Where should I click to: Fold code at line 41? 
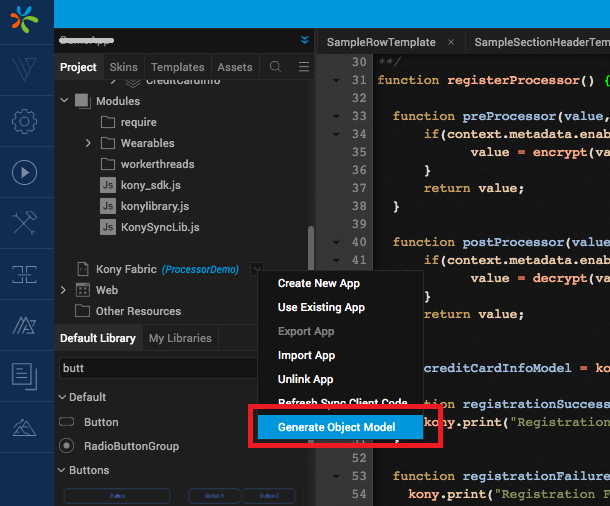coord(336,260)
